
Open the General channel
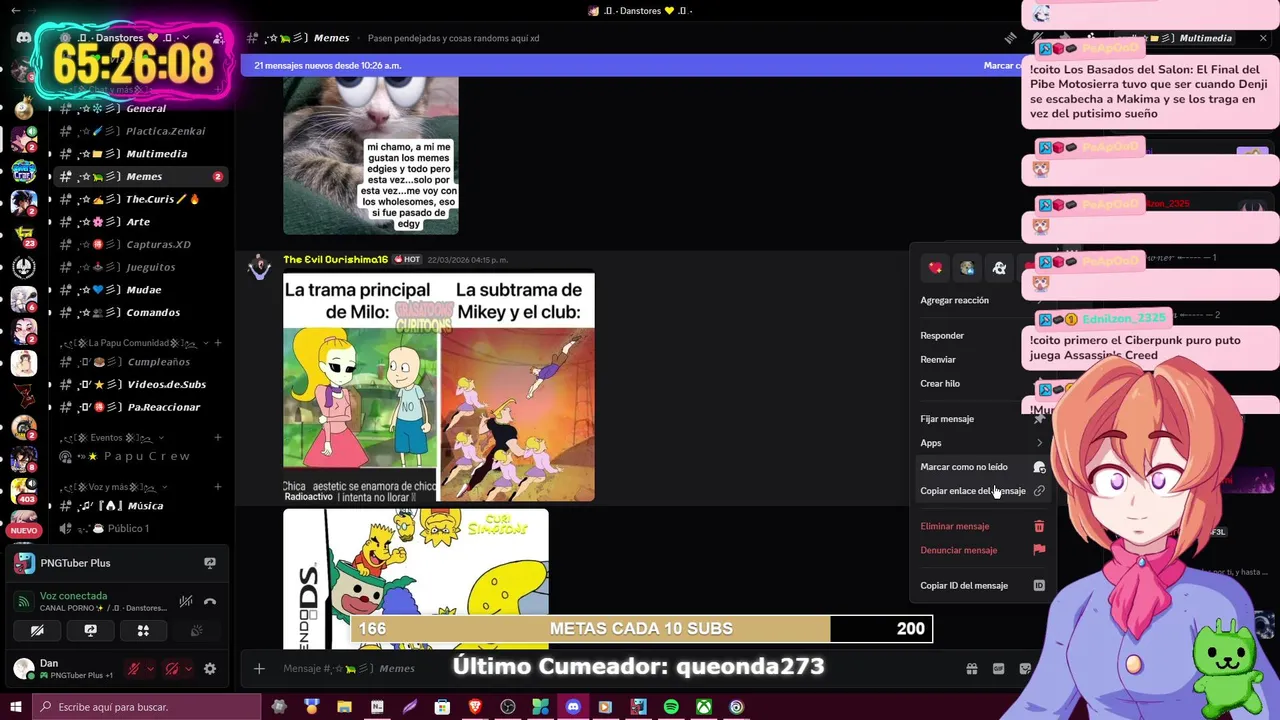(140, 108)
